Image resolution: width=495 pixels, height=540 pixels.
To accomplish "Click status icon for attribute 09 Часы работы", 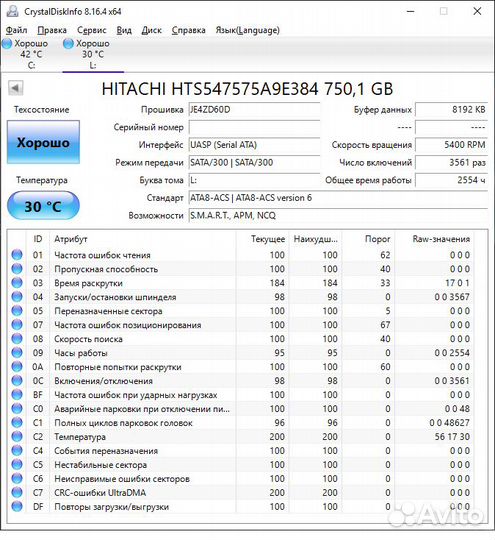I will click(17, 353).
